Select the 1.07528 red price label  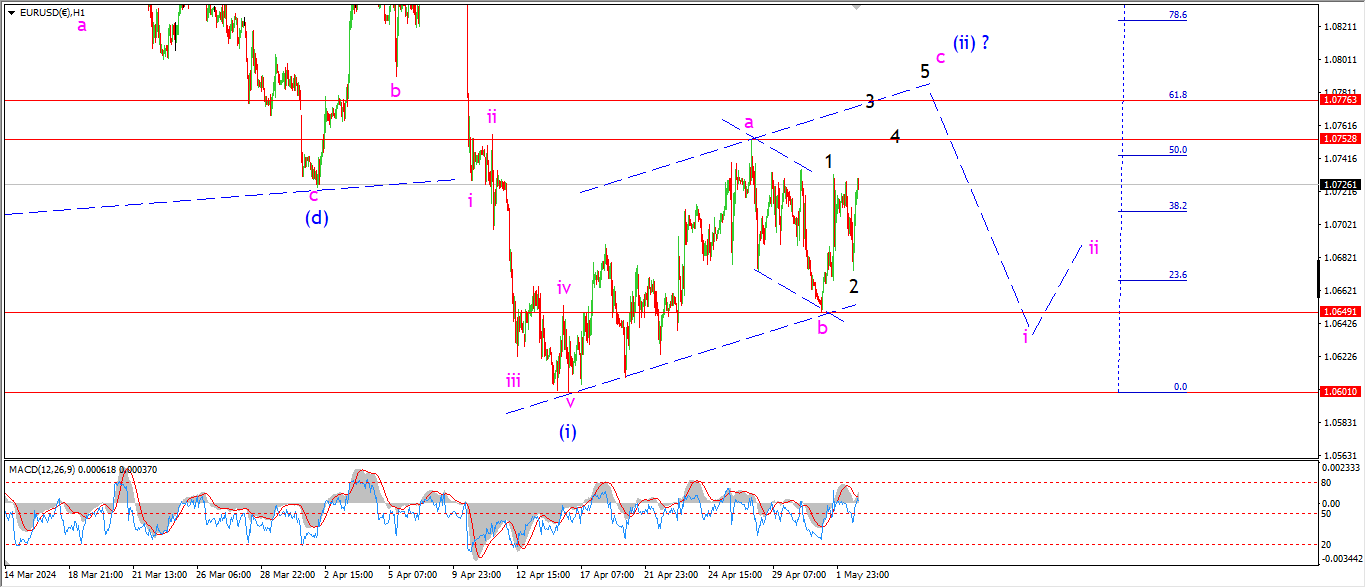click(x=1339, y=139)
